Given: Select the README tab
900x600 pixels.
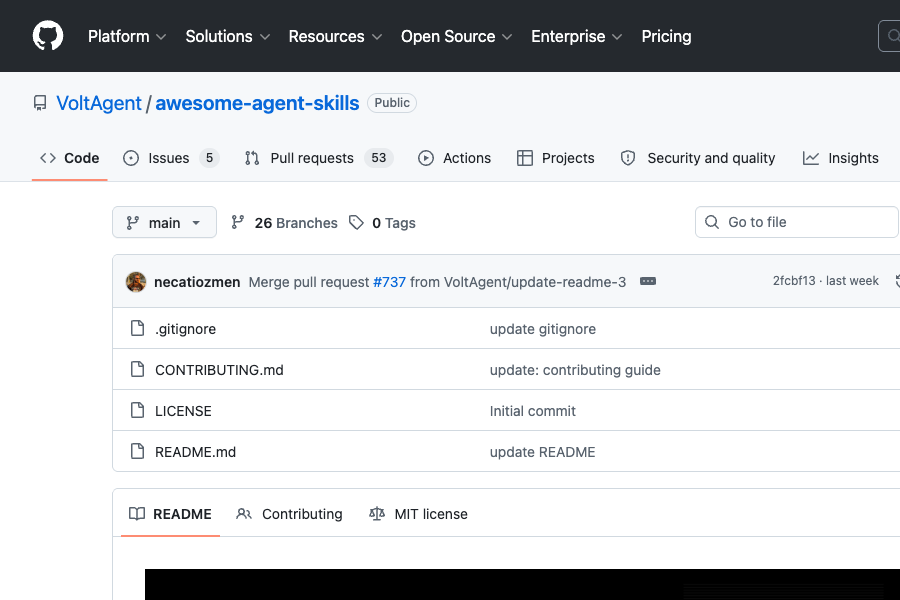Looking at the screenshot, I should pyautogui.click(x=170, y=514).
